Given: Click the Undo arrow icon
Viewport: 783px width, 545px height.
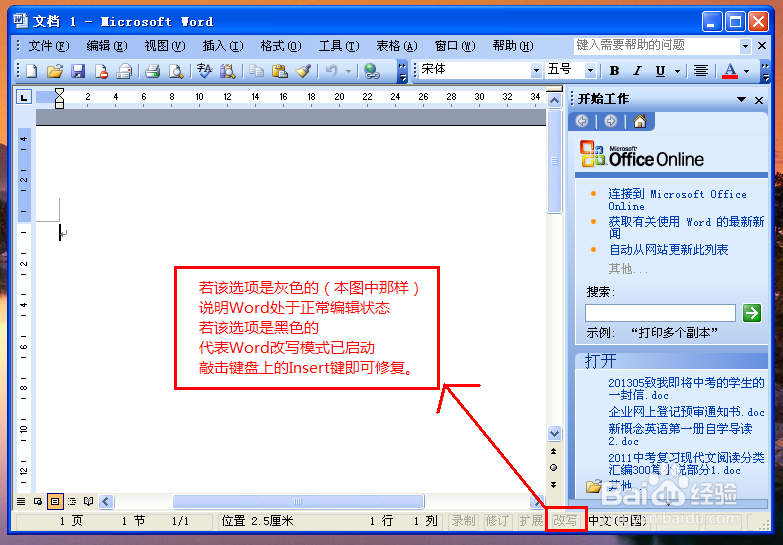Looking at the screenshot, I should 331,71.
